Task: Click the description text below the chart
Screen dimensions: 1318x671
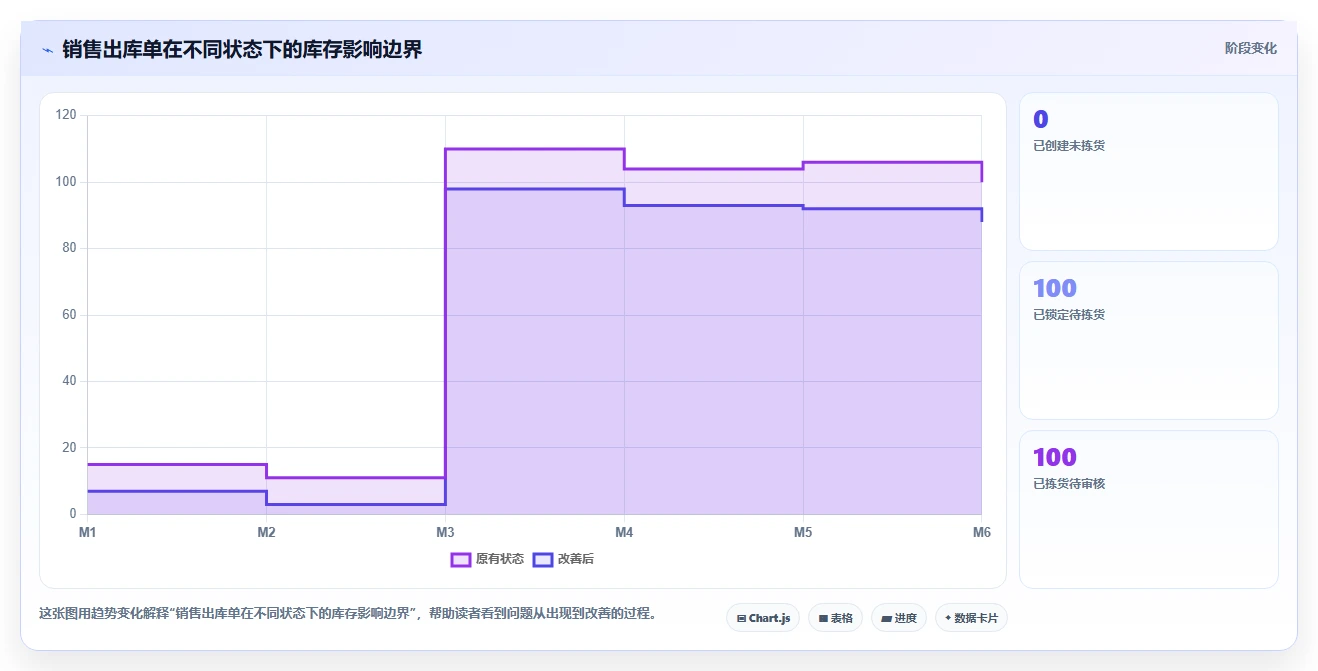Action: click(x=347, y=614)
